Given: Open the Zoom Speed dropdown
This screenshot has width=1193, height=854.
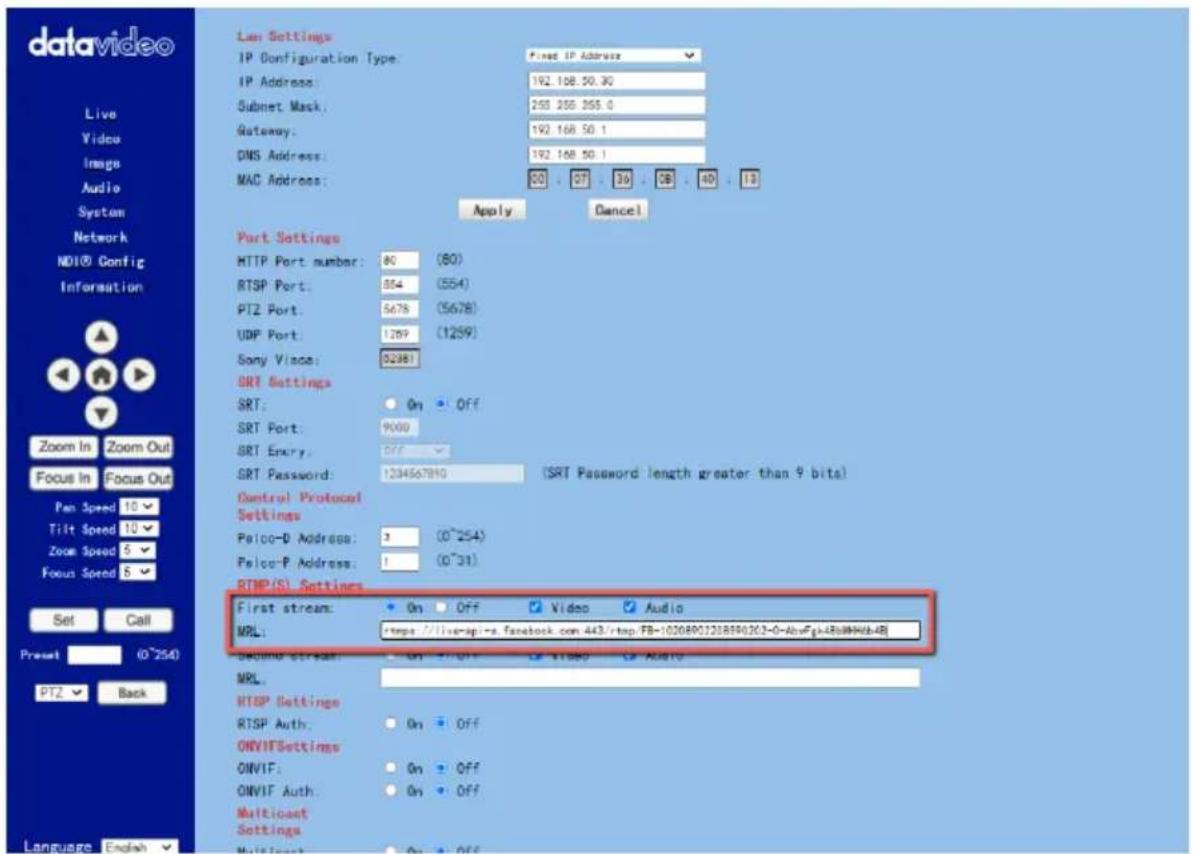Looking at the screenshot, I should point(138,550).
